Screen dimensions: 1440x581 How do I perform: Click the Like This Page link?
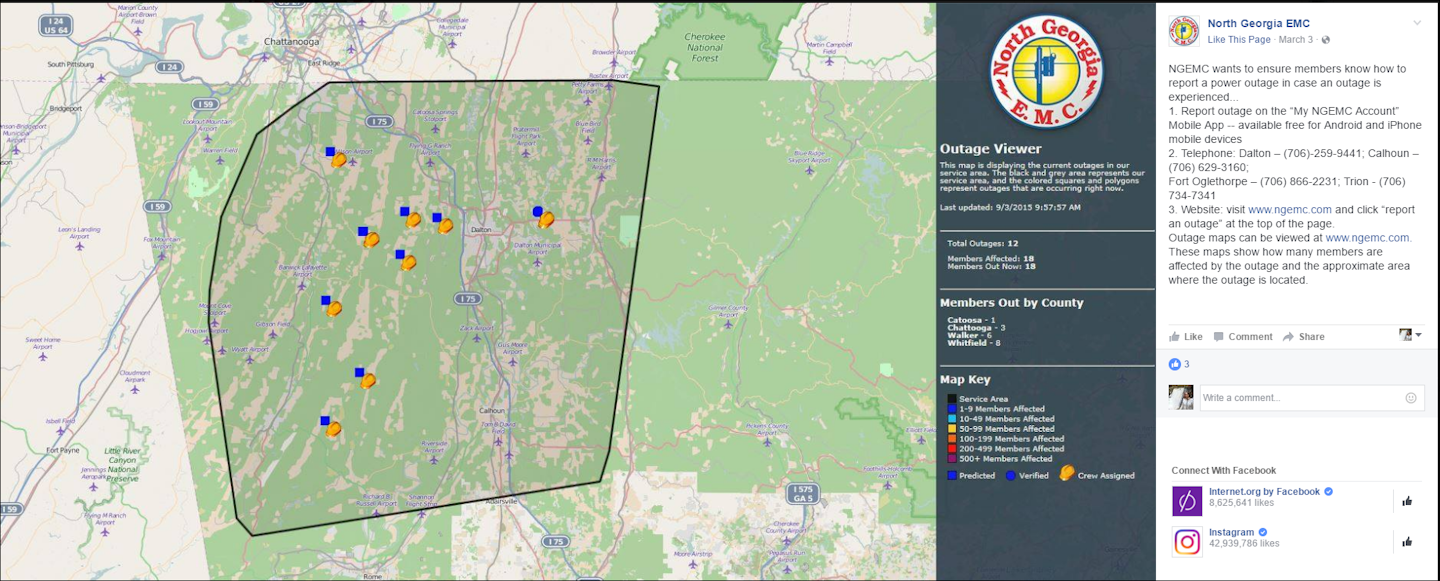pos(1239,39)
